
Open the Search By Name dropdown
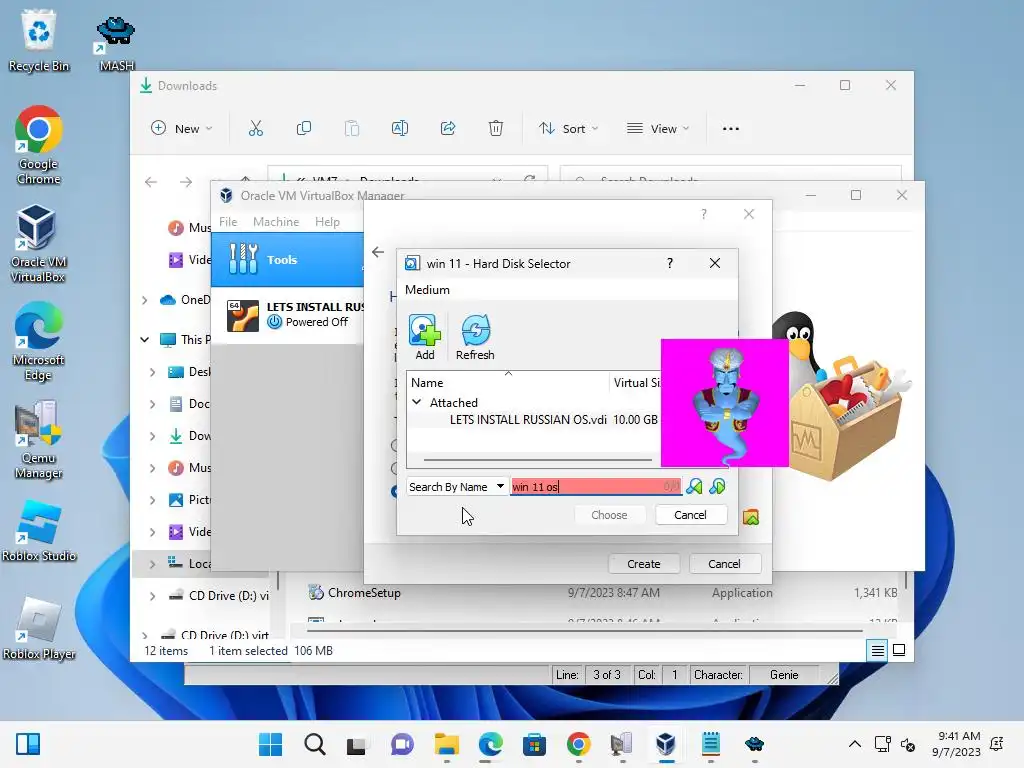coord(457,487)
